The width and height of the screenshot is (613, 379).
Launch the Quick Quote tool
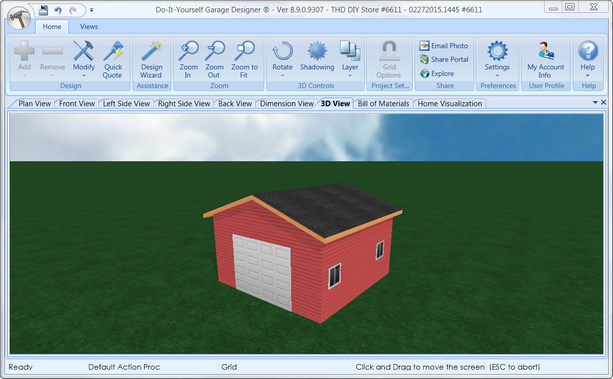pos(113,59)
